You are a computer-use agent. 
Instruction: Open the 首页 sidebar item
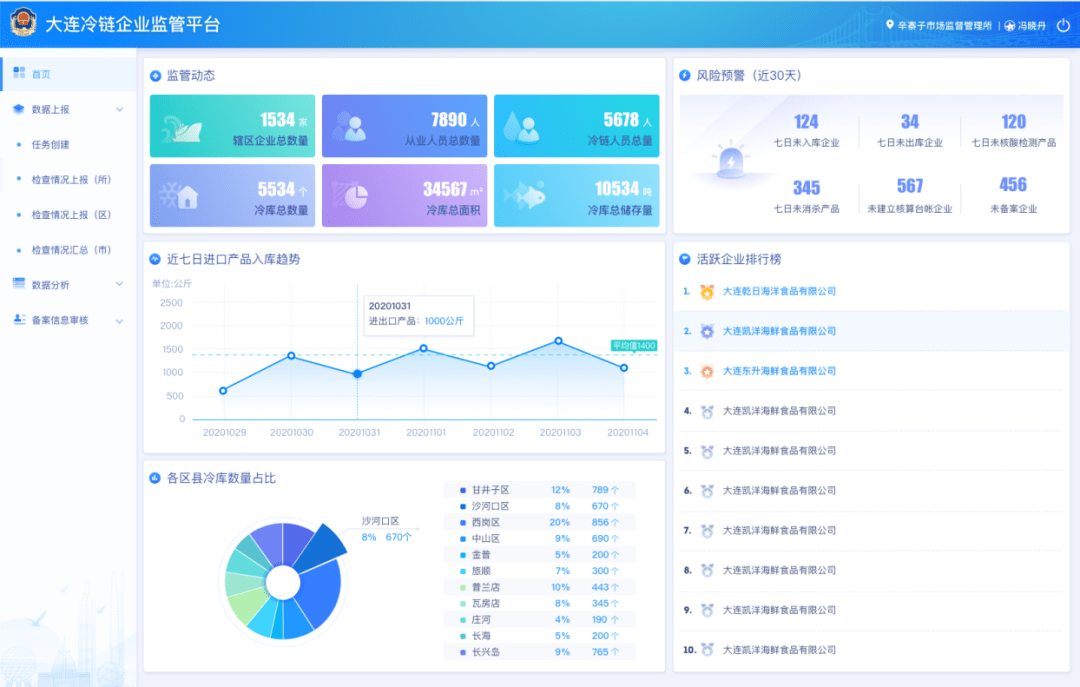click(40, 74)
